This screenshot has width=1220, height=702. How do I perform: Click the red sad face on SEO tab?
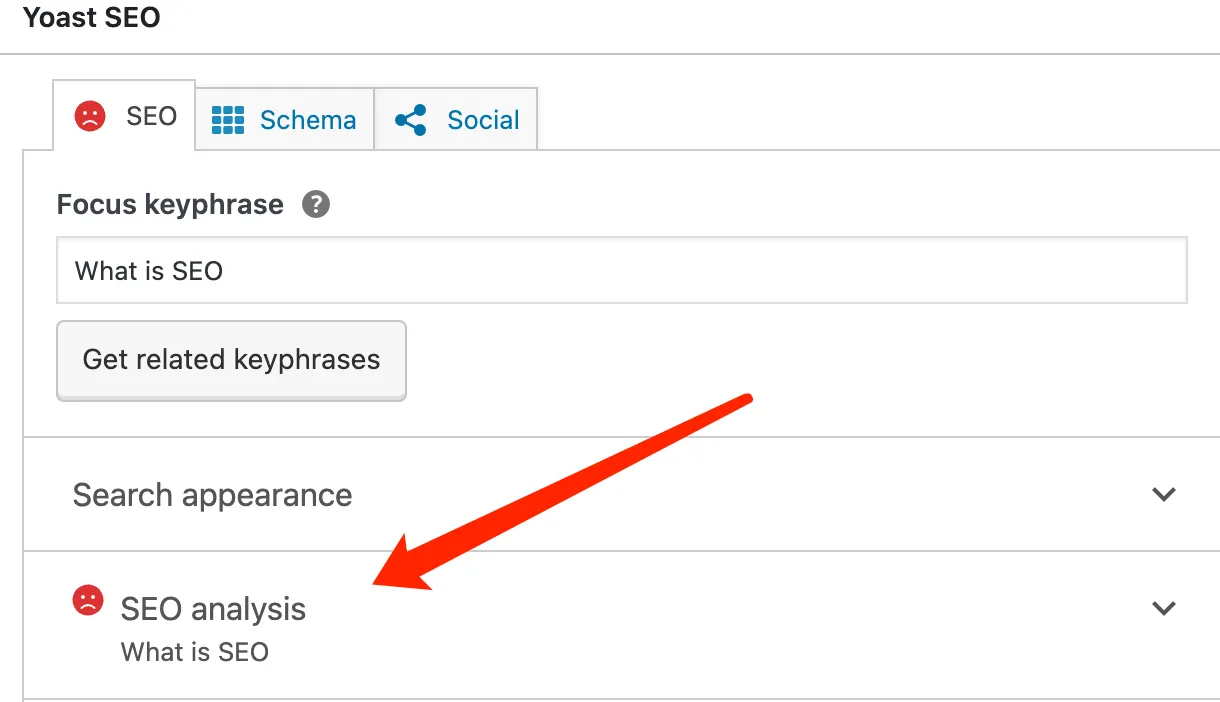(90, 117)
